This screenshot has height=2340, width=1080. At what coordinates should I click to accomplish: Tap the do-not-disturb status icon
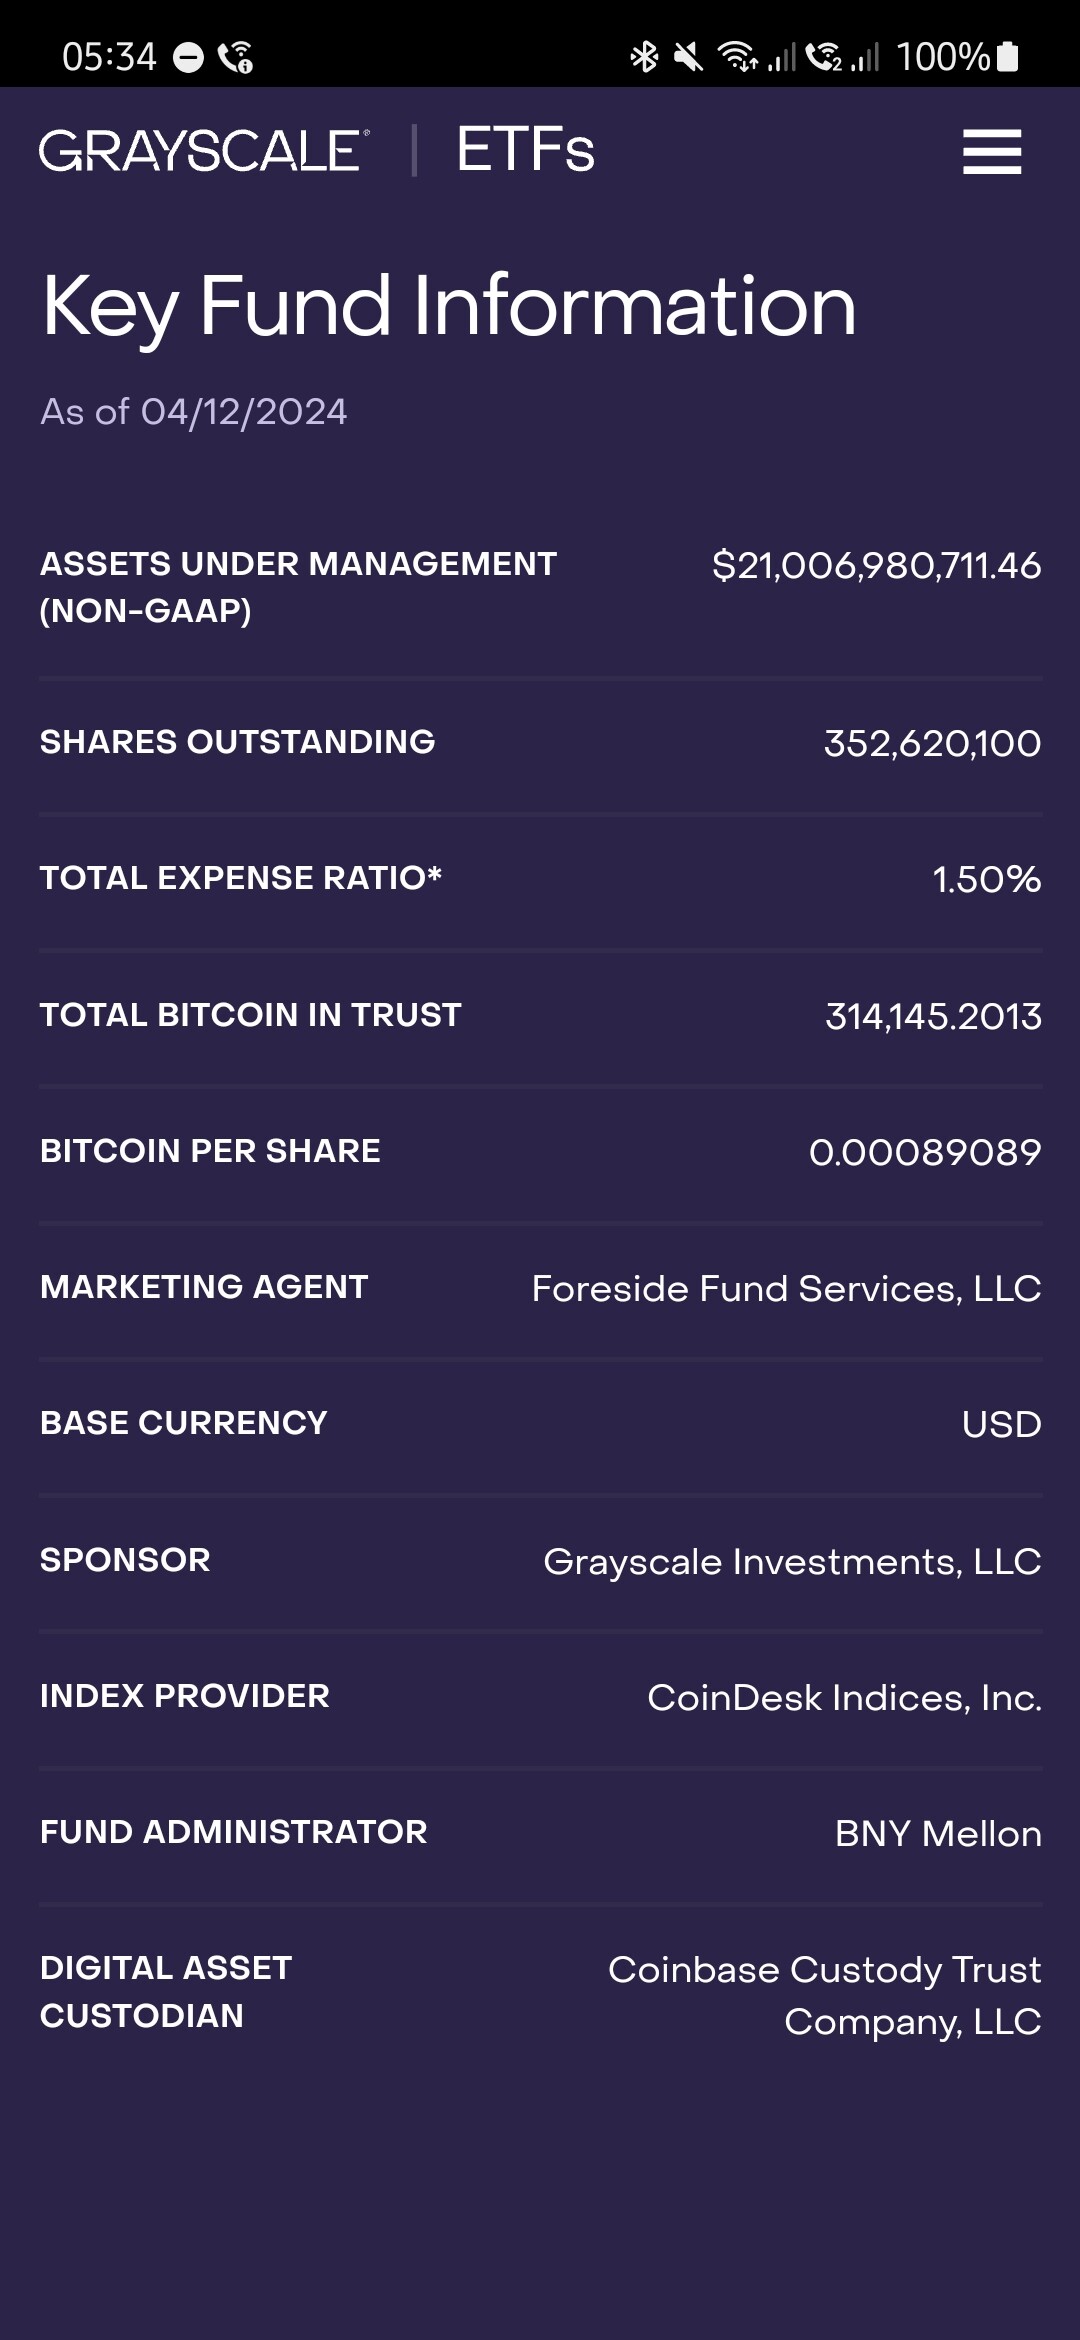pos(188,58)
